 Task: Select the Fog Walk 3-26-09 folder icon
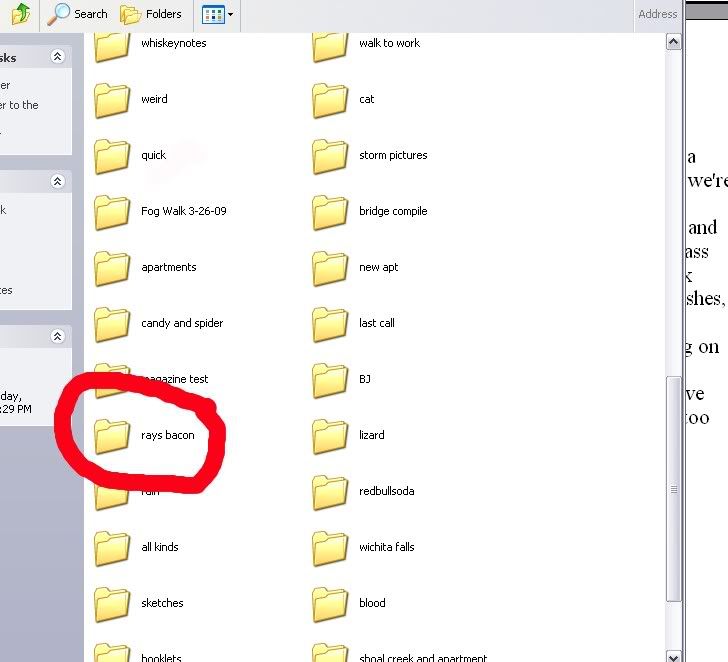click(112, 212)
